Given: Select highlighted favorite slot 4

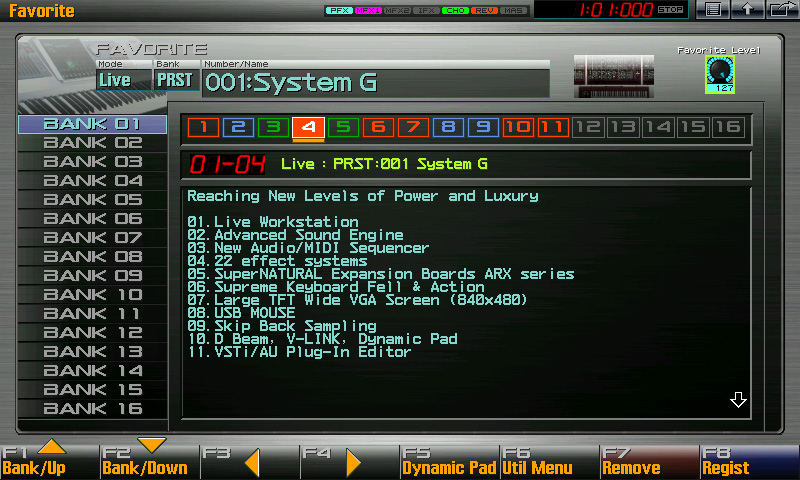Looking at the screenshot, I should click(308, 127).
